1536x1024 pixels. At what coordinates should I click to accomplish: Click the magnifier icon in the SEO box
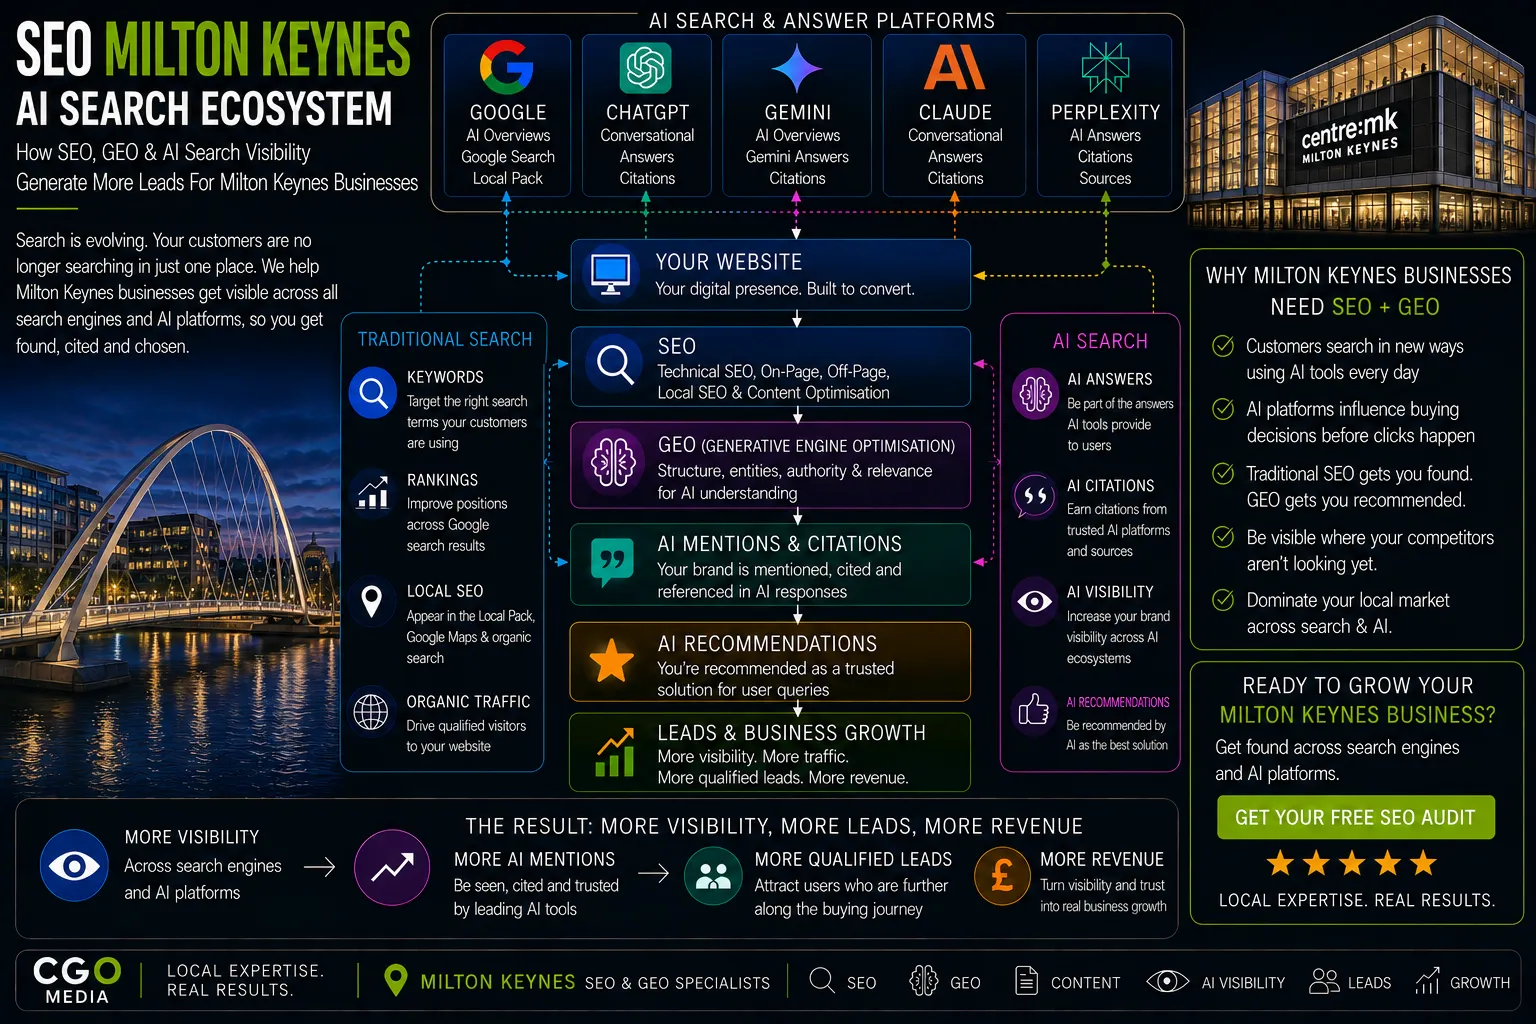pyautogui.click(x=613, y=365)
